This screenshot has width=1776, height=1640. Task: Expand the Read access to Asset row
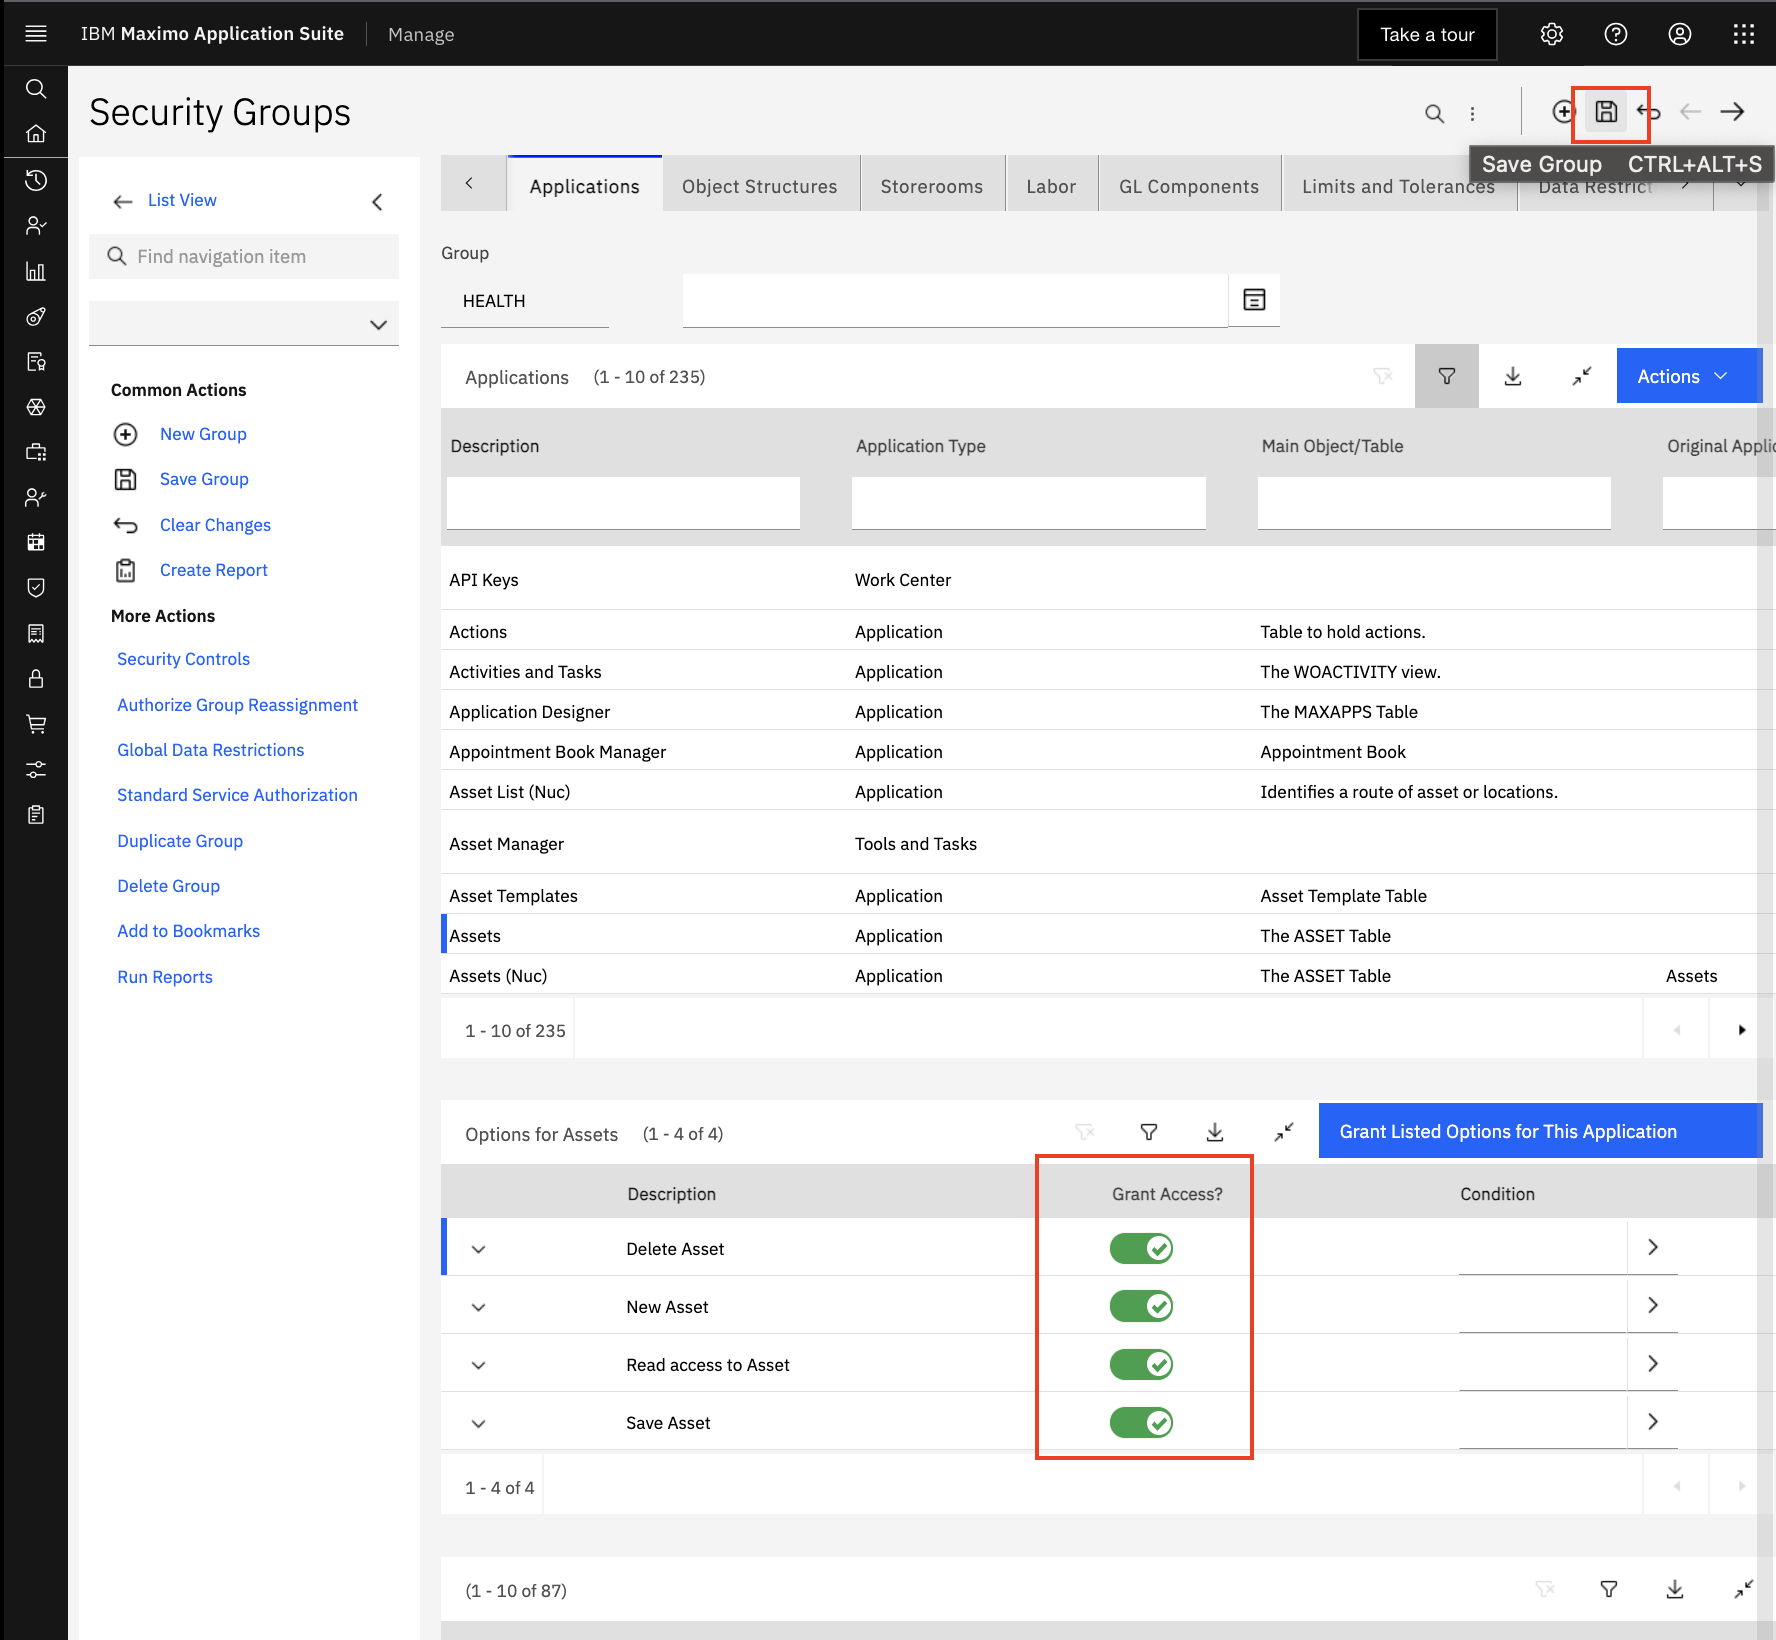[x=479, y=1365]
